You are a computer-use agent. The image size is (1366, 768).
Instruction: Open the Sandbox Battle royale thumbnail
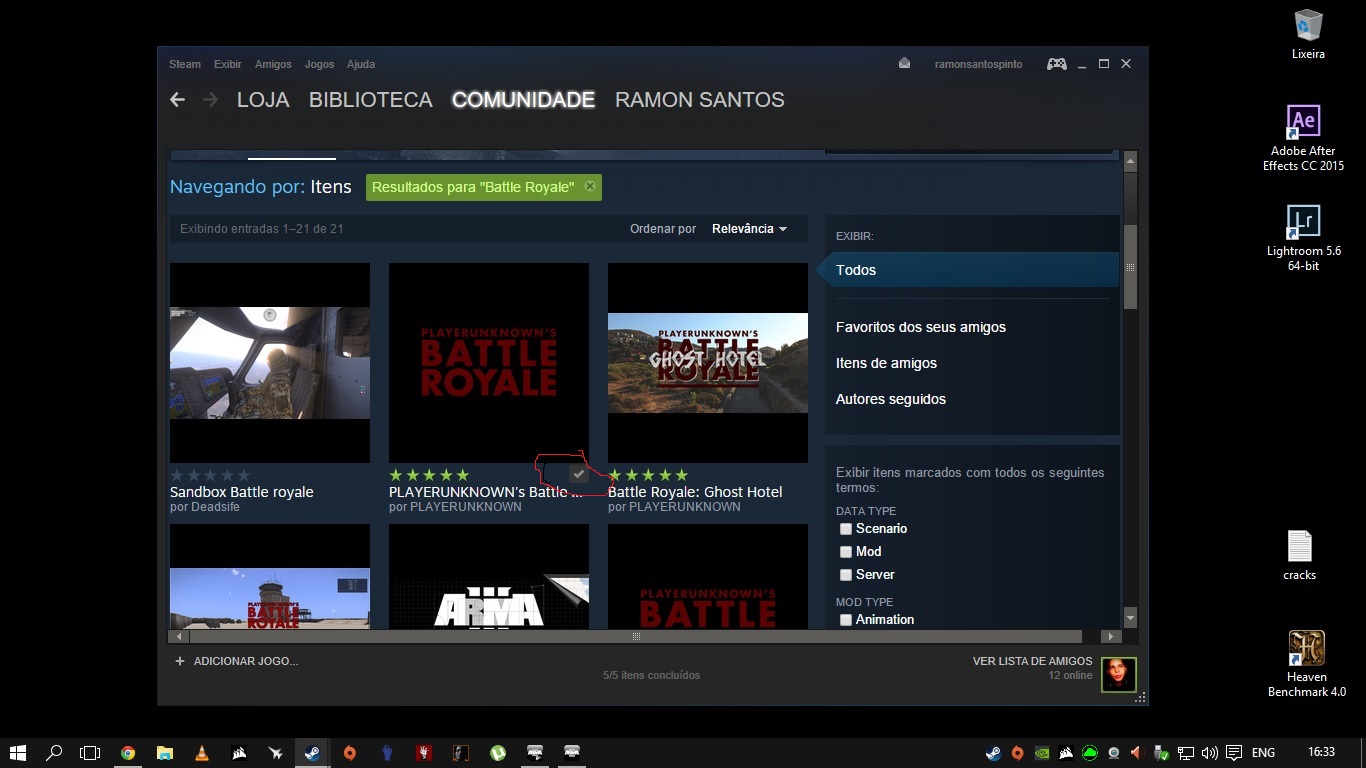click(270, 363)
